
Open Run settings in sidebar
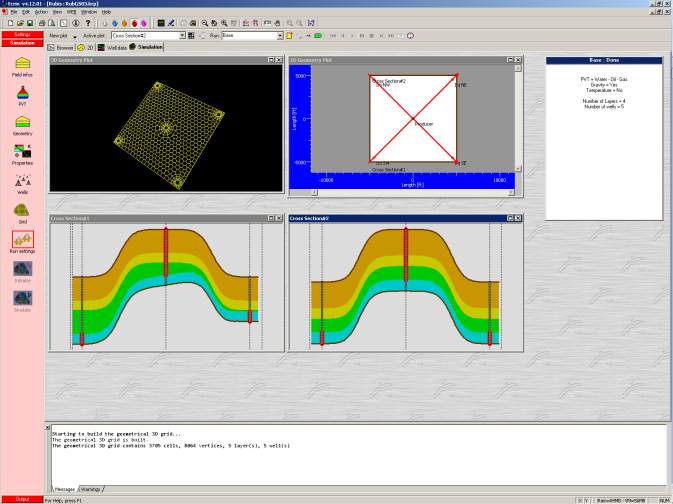pyautogui.click(x=22, y=241)
